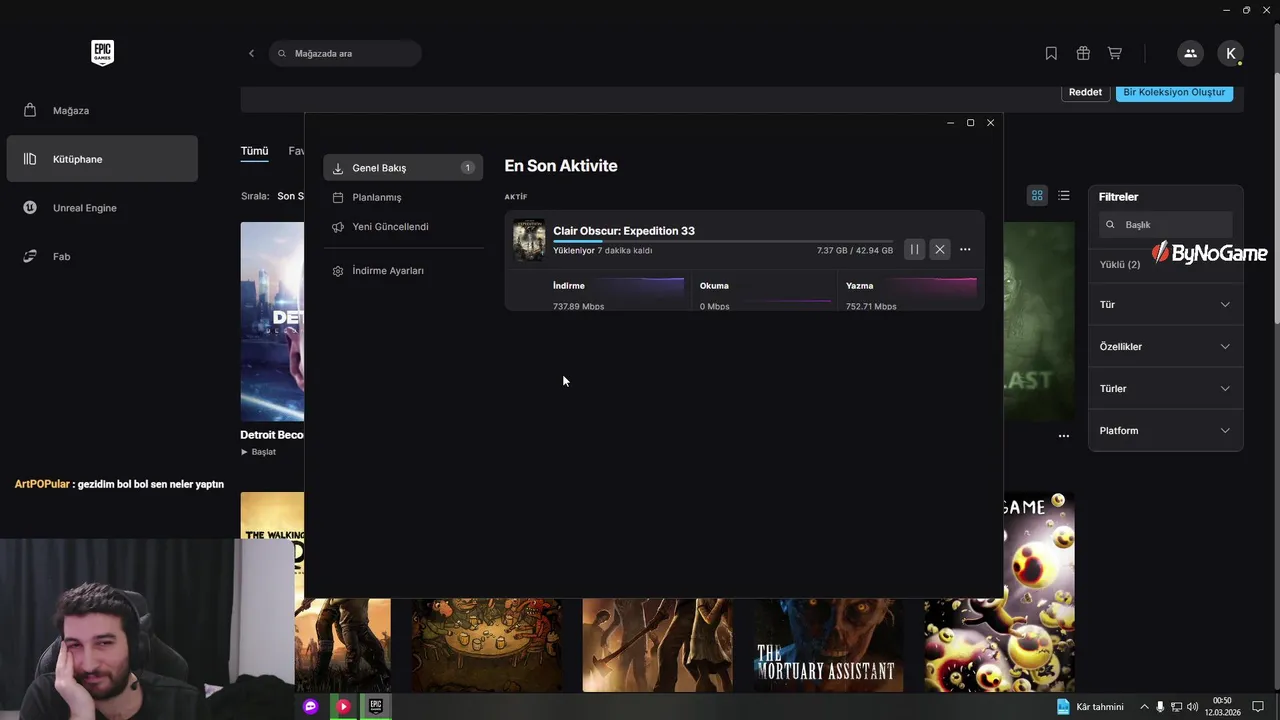Viewport: 1280px width, 720px height.
Task: Expand the Türler filter
Action: tap(1165, 388)
